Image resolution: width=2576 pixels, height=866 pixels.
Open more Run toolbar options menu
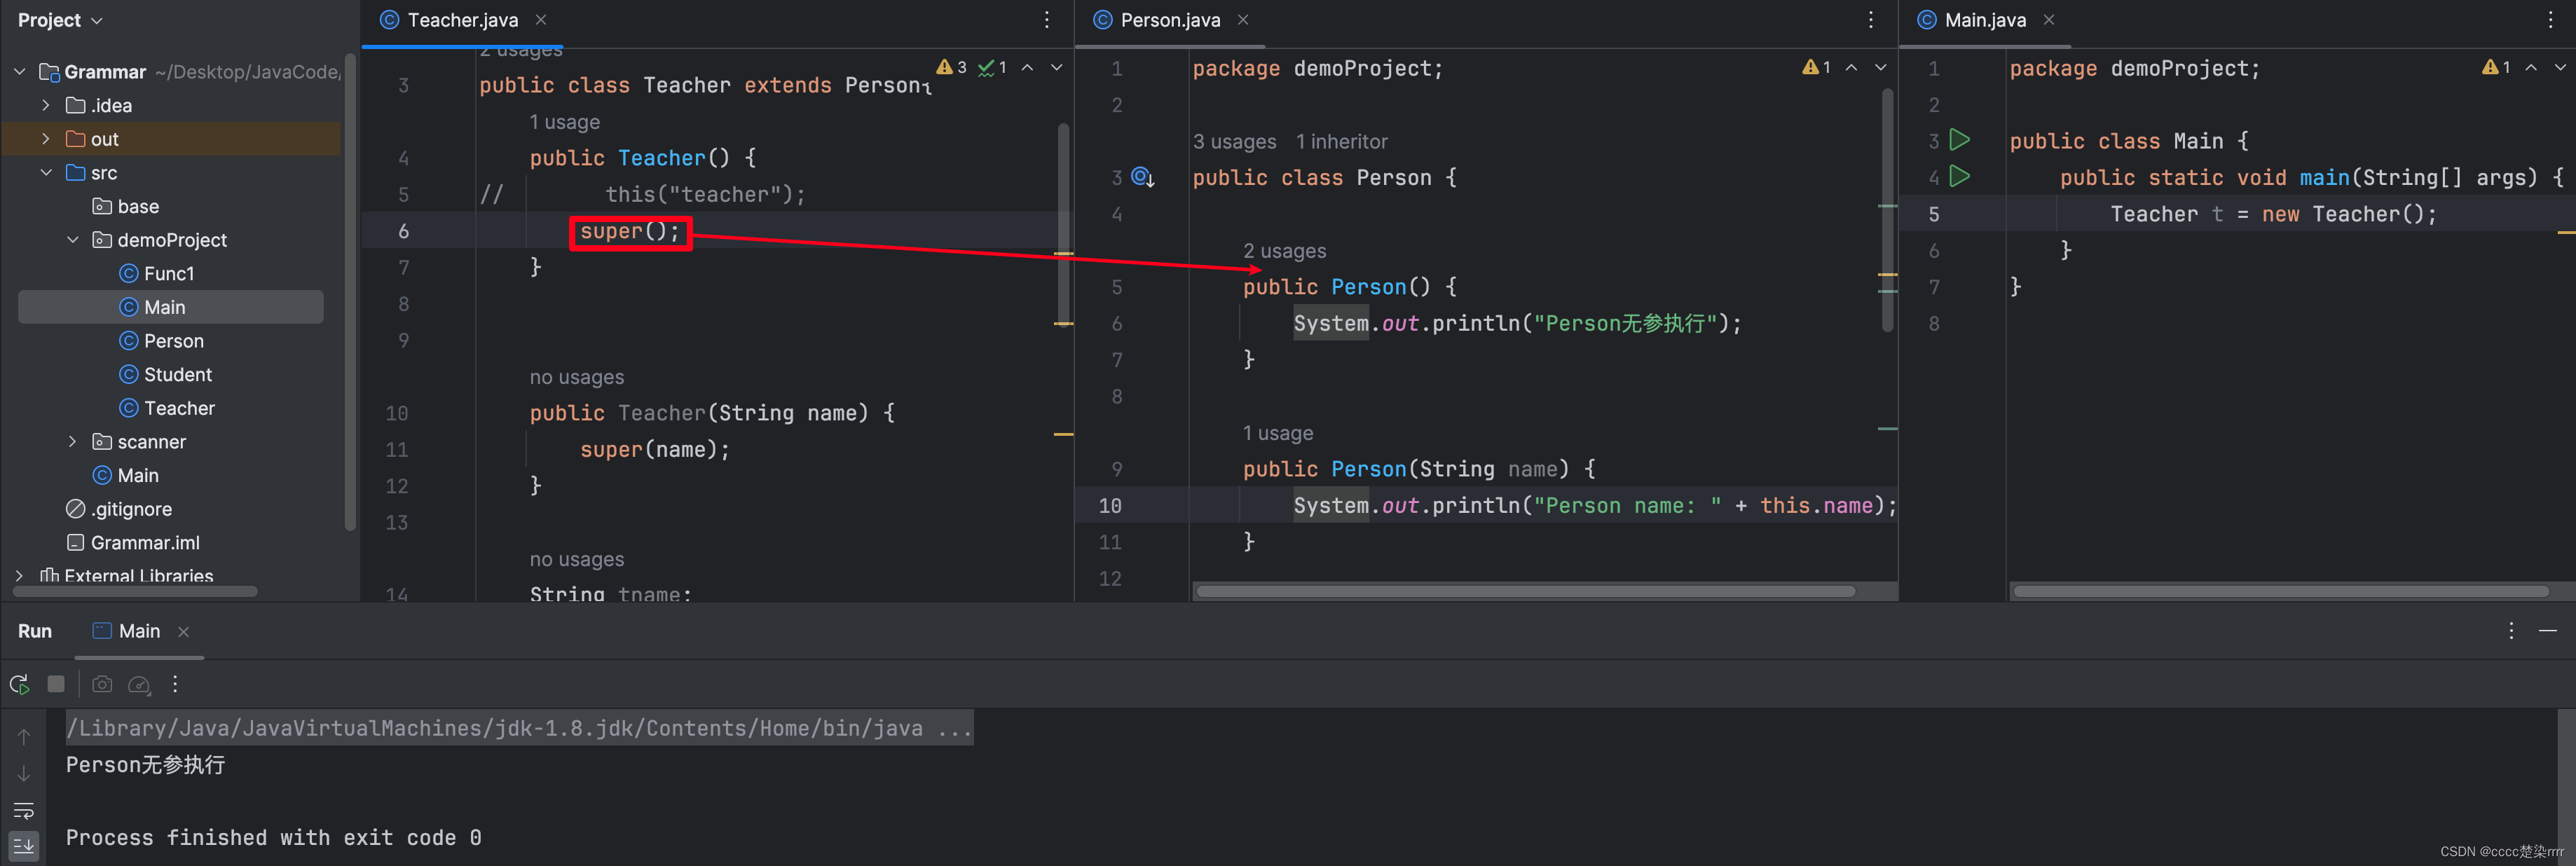point(175,684)
